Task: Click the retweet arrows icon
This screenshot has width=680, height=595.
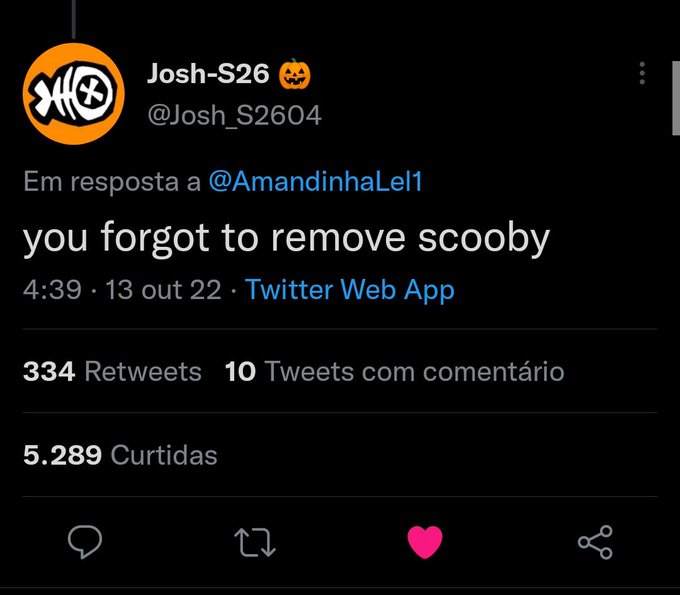Action: point(255,542)
